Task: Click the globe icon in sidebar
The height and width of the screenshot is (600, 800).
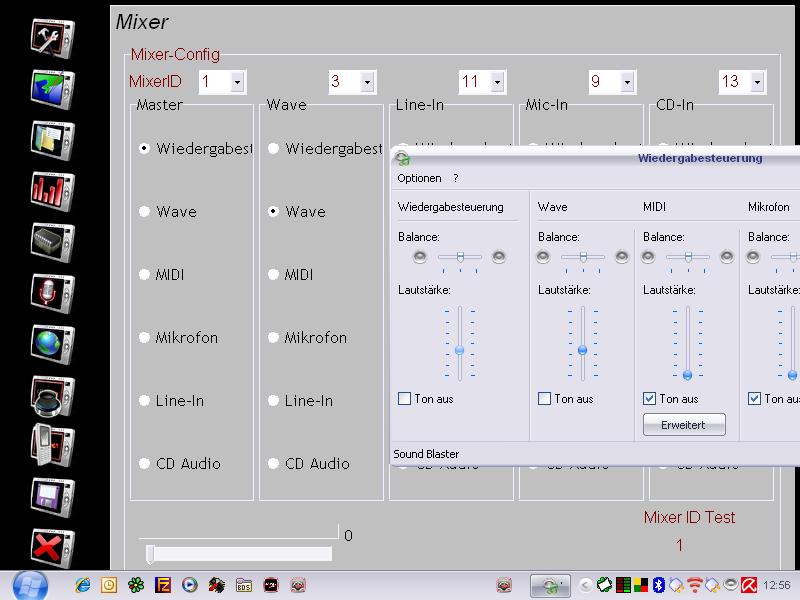Action: point(52,342)
